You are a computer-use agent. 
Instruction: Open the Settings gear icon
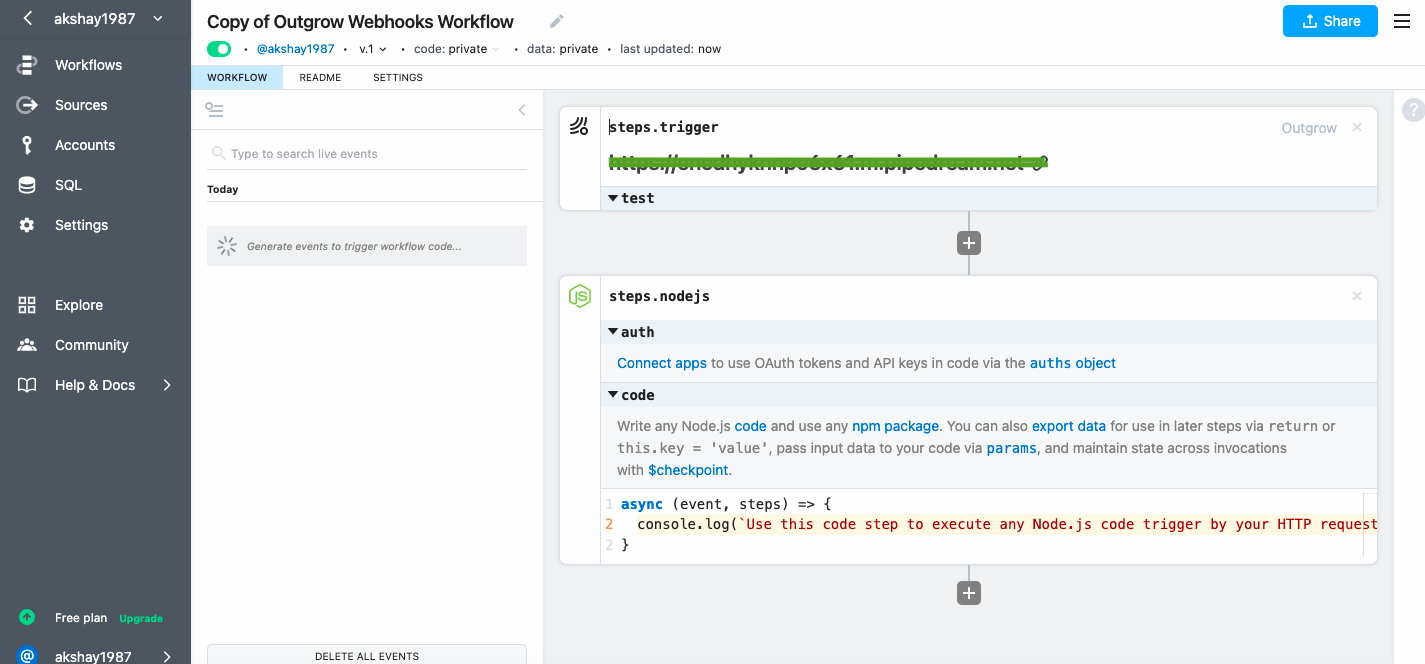(x=27, y=225)
